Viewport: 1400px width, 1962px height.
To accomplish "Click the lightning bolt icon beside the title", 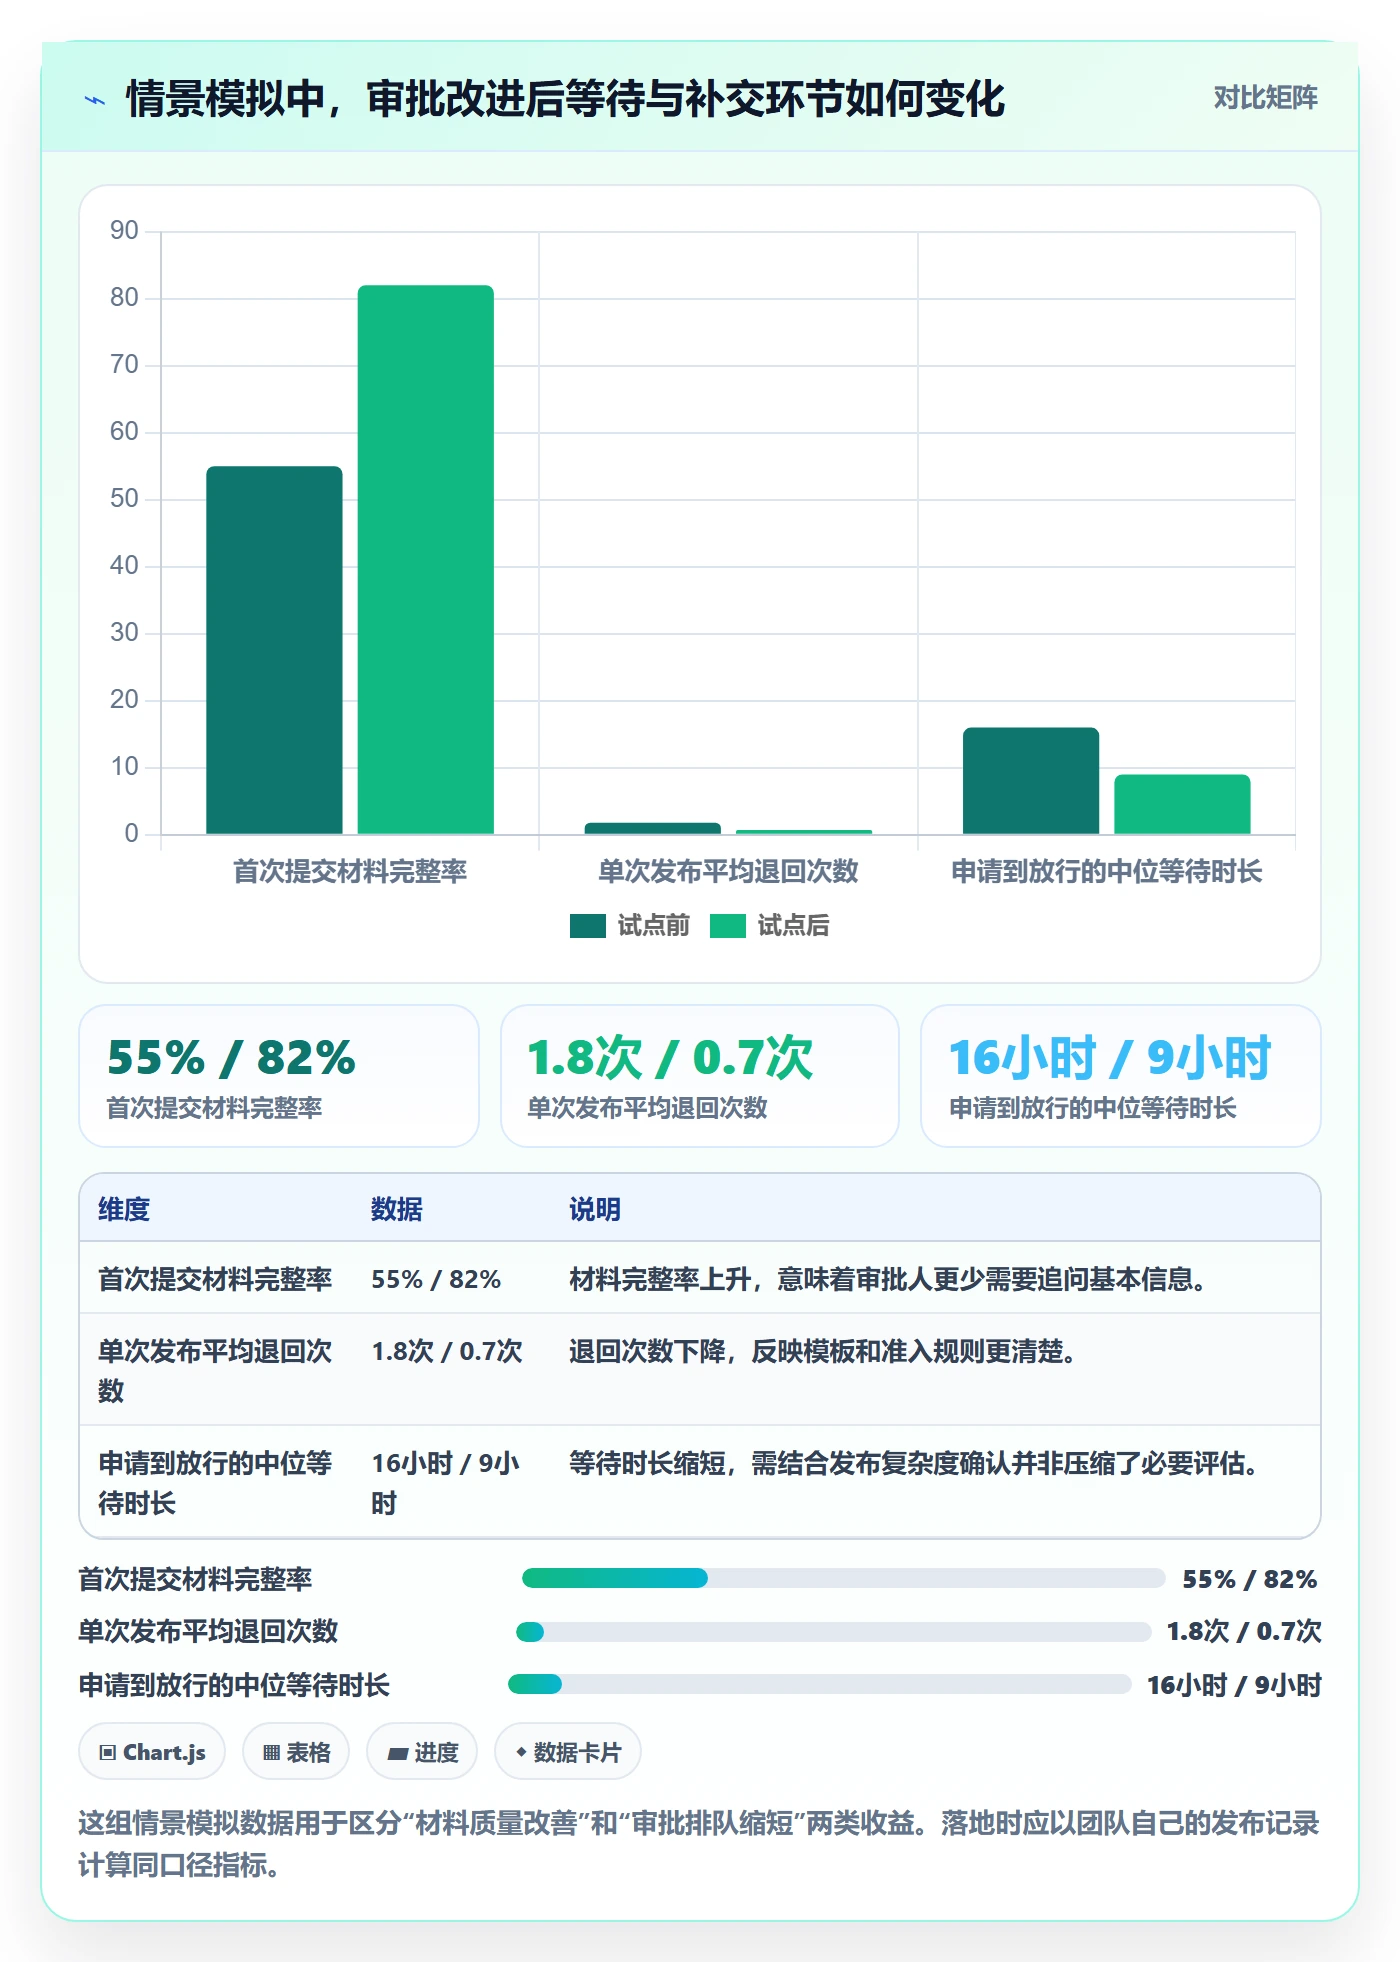I will [x=95, y=100].
